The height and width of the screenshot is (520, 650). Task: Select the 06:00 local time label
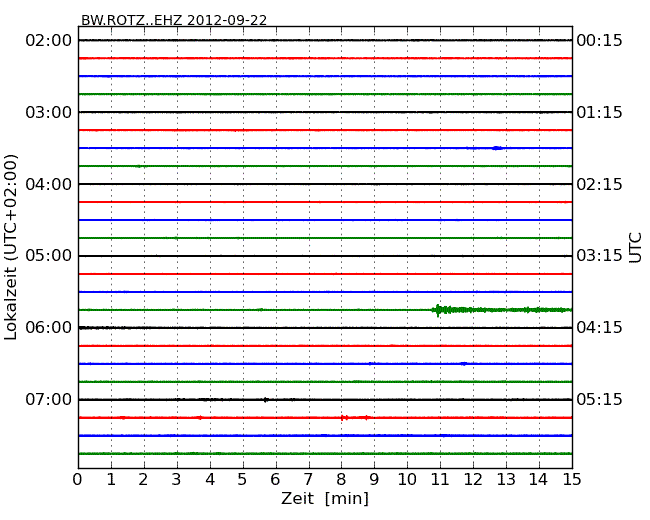coord(49,328)
